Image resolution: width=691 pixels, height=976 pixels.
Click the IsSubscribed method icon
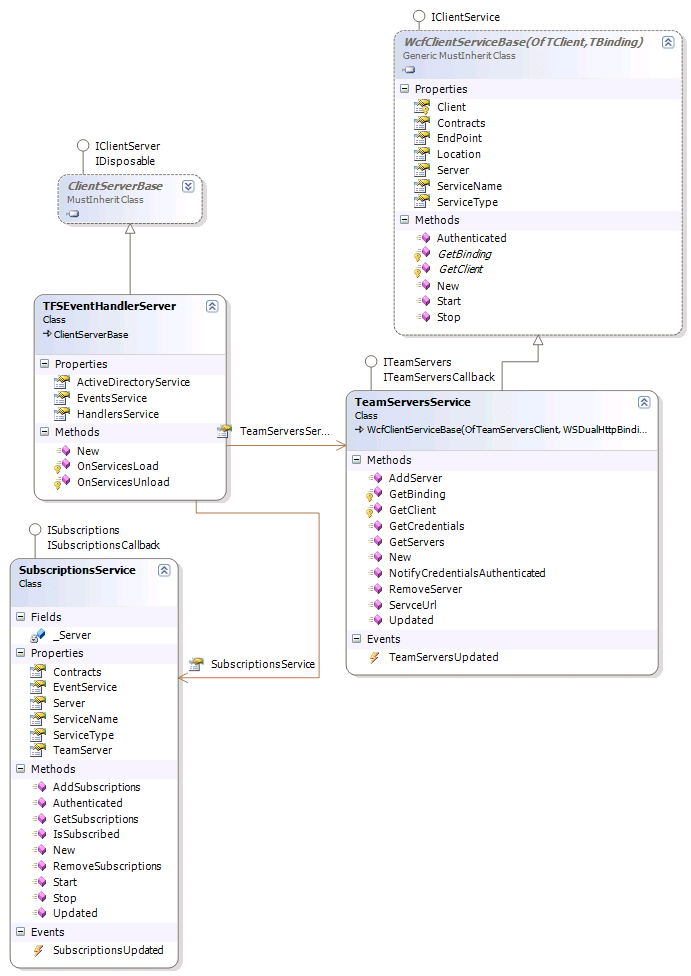pyautogui.click(x=39, y=834)
